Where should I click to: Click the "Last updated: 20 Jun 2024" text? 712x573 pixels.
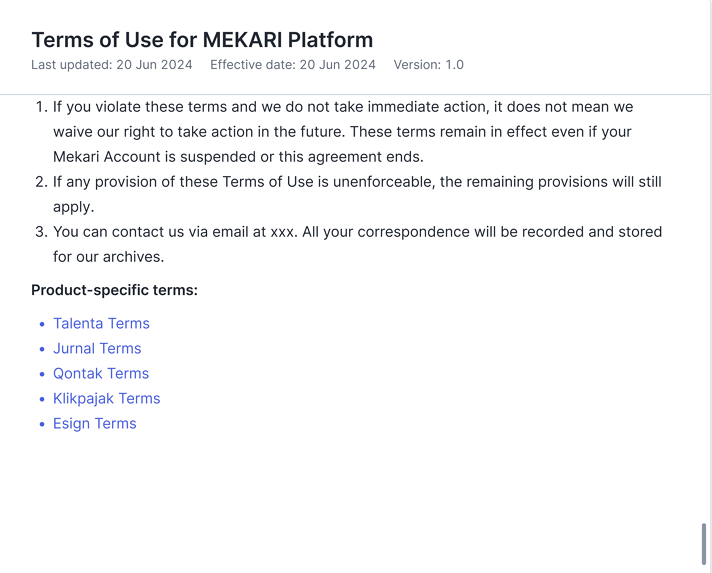coord(111,65)
